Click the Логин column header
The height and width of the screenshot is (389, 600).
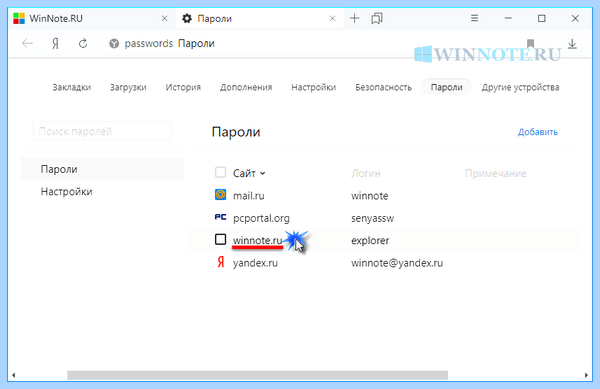tap(366, 174)
